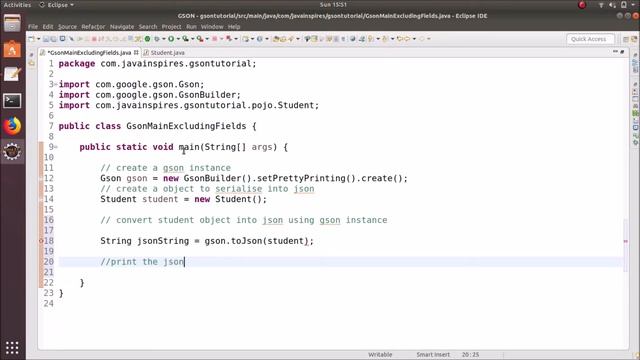Launch Firefox from the dock
This screenshot has height=360, width=640.
[12, 126]
